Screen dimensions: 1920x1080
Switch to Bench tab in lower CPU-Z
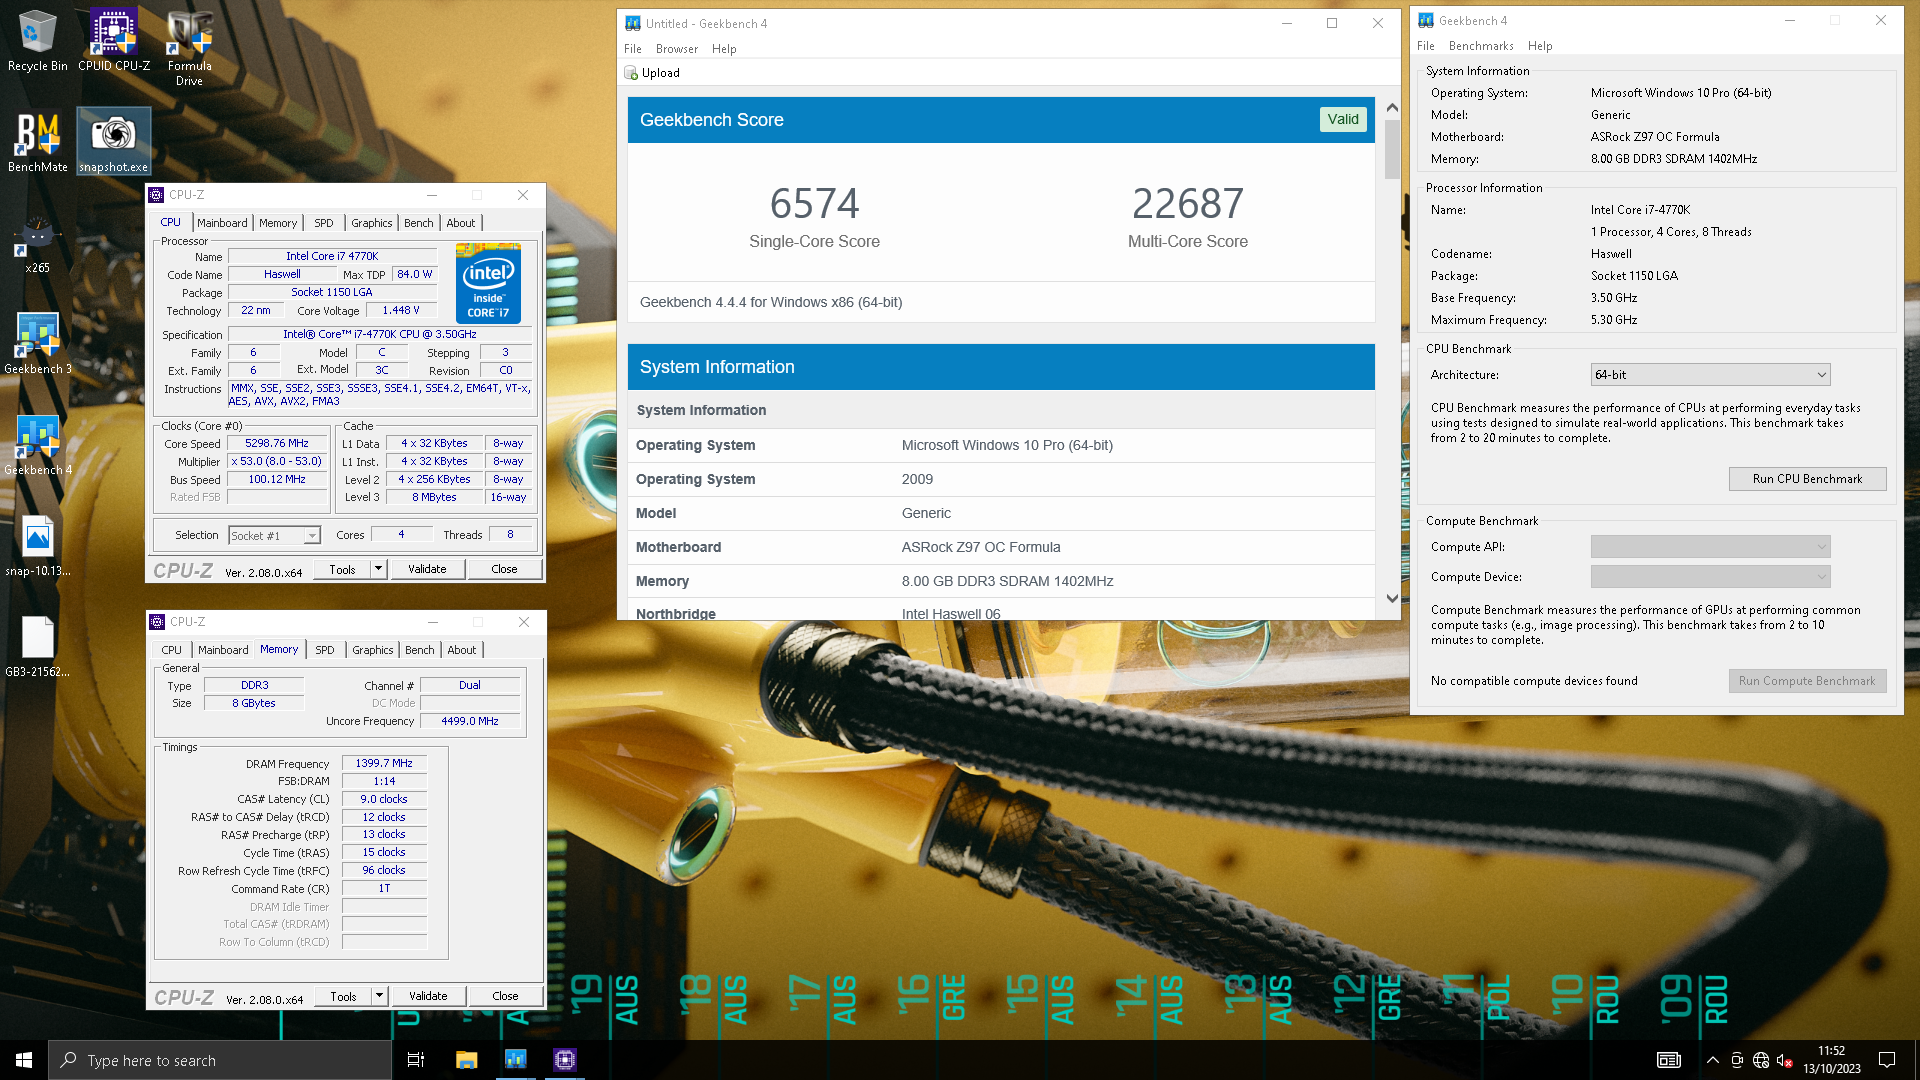tap(420, 650)
